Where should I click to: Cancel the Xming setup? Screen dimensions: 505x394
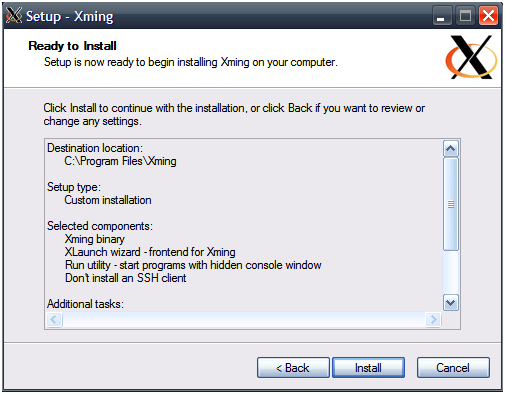[453, 368]
